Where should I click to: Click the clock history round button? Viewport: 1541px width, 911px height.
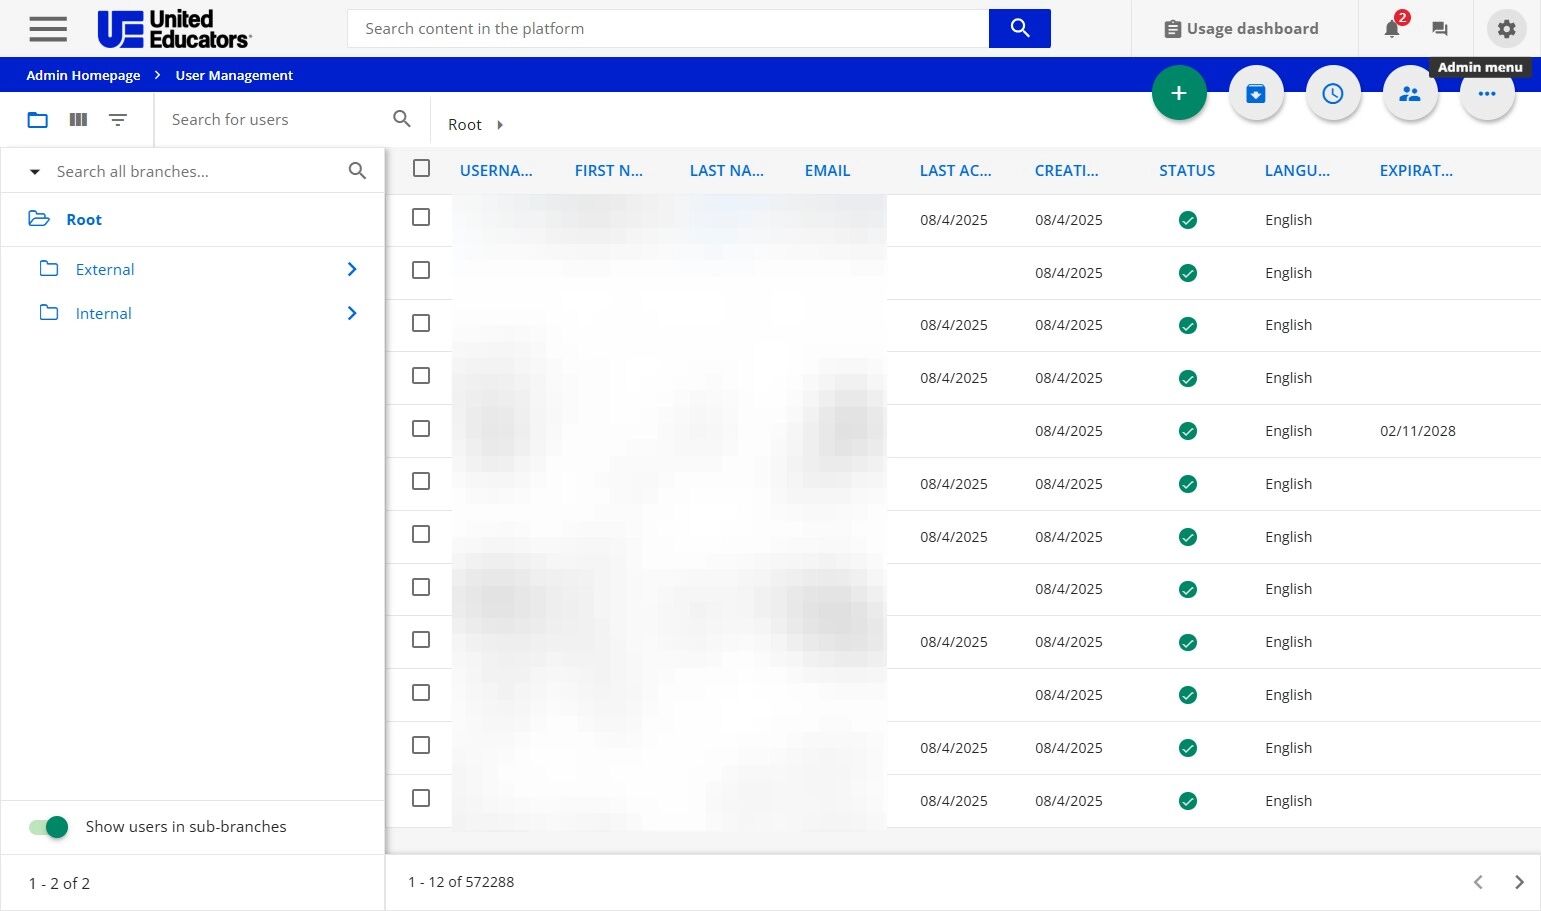click(x=1333, y=93)
